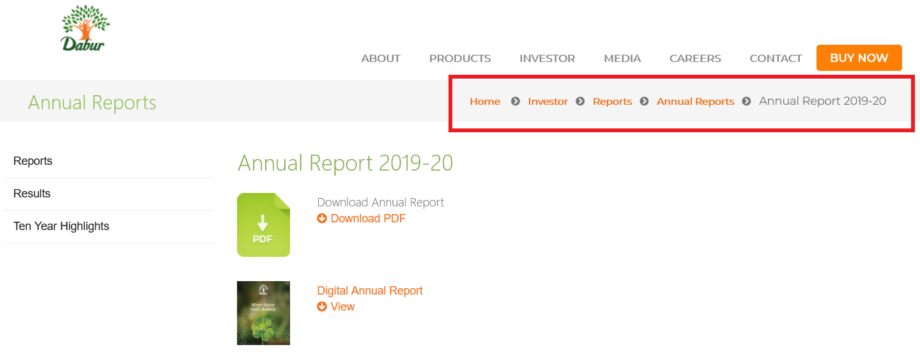Click the Reports breadcrumb link
Viewport: 920px width, 361px height.
coord(613,102)
